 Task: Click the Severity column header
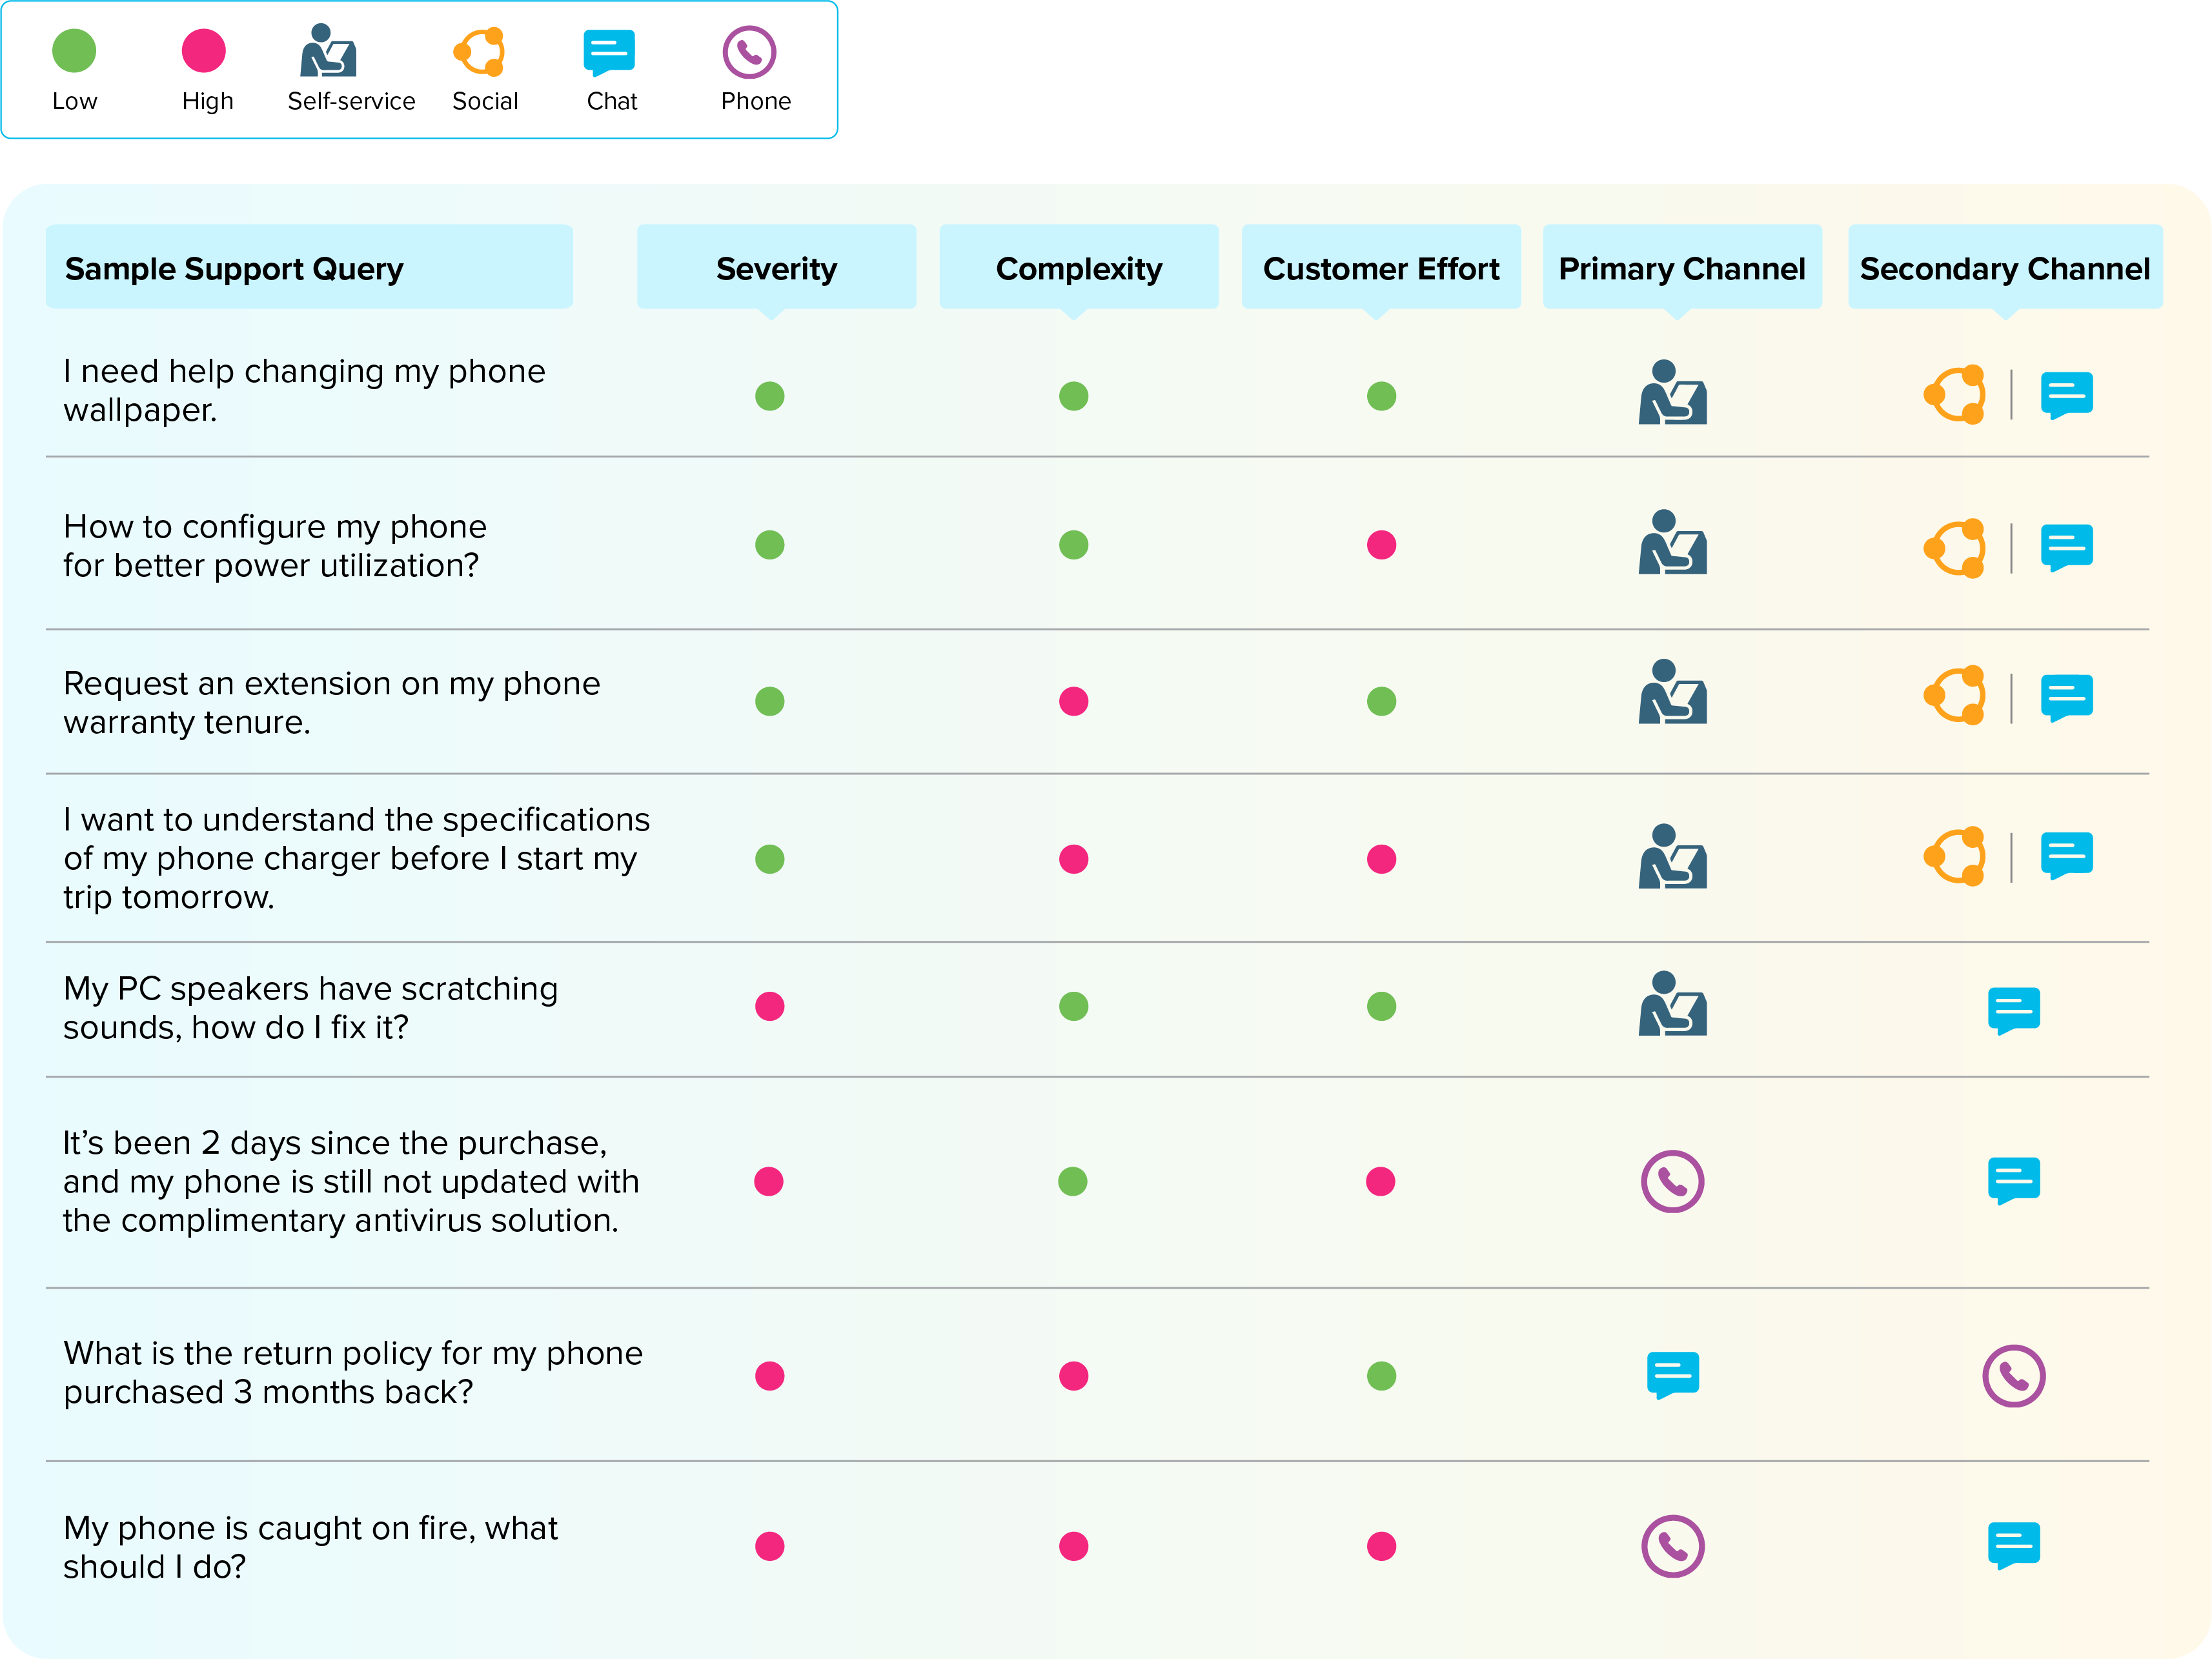[x=776, y=267]
